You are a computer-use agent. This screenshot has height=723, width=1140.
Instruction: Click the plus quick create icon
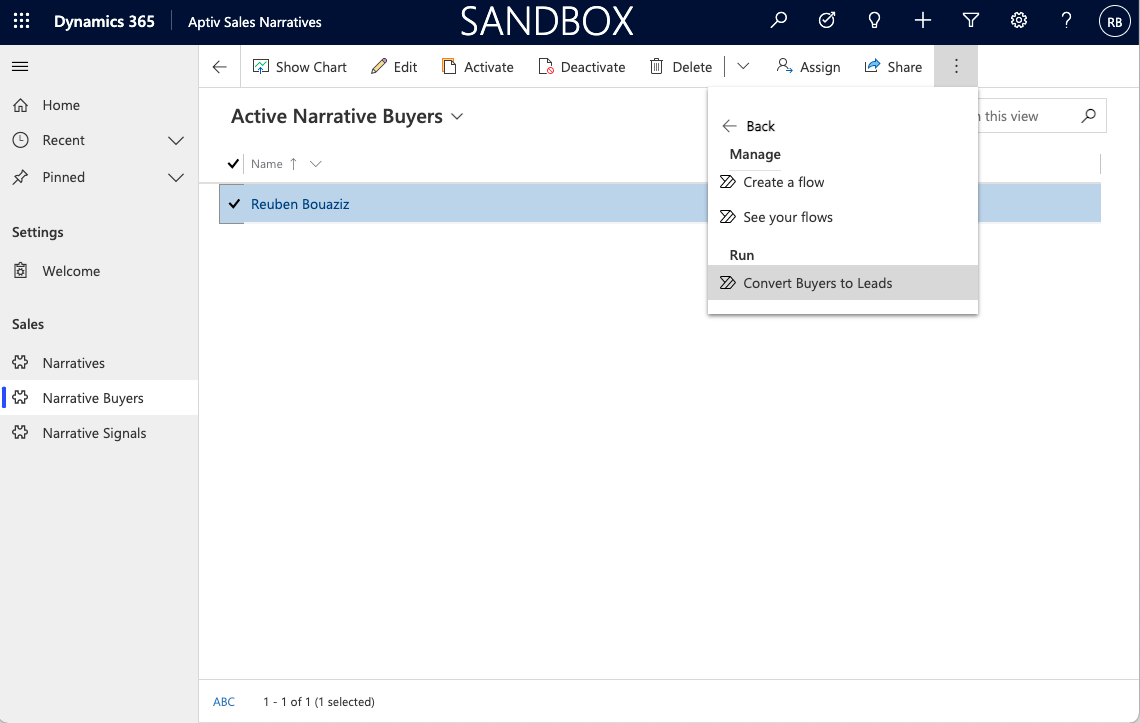(x=923, y=20)
